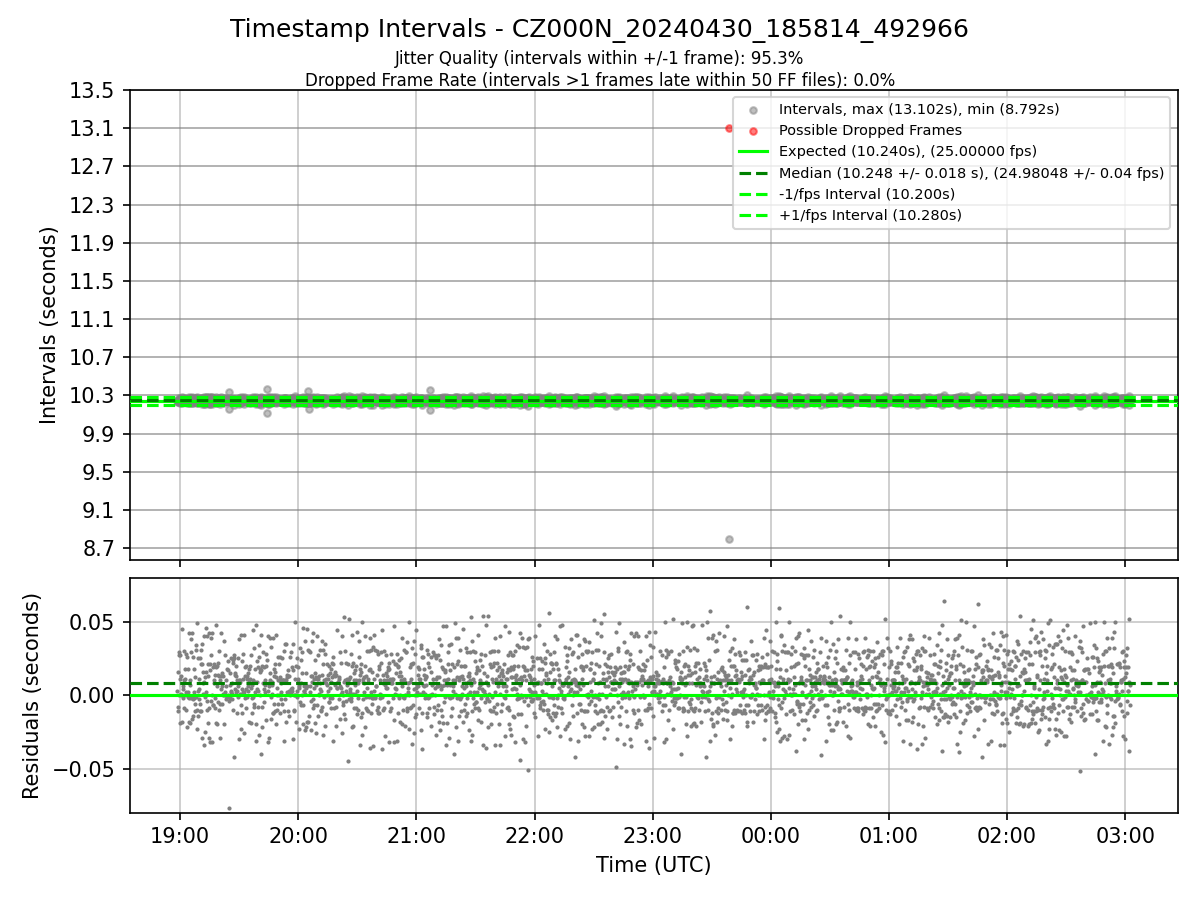This screenshot has width=1200, height=900.
Task: Click legend entry starting 'Median (10.248 +/- 0.018 s)'
Action: [972, 173]
